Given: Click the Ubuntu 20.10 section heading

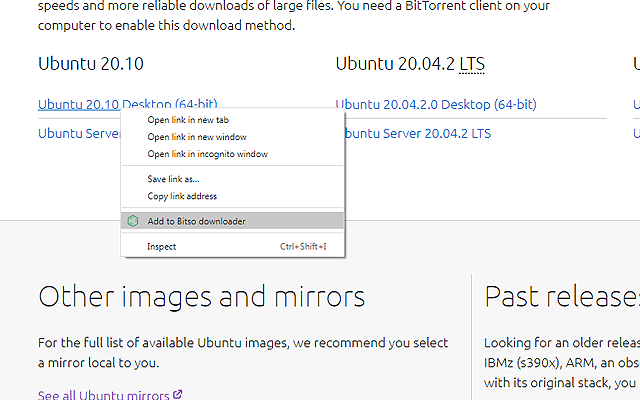Looking at the screenshot, I should (91, 64).
